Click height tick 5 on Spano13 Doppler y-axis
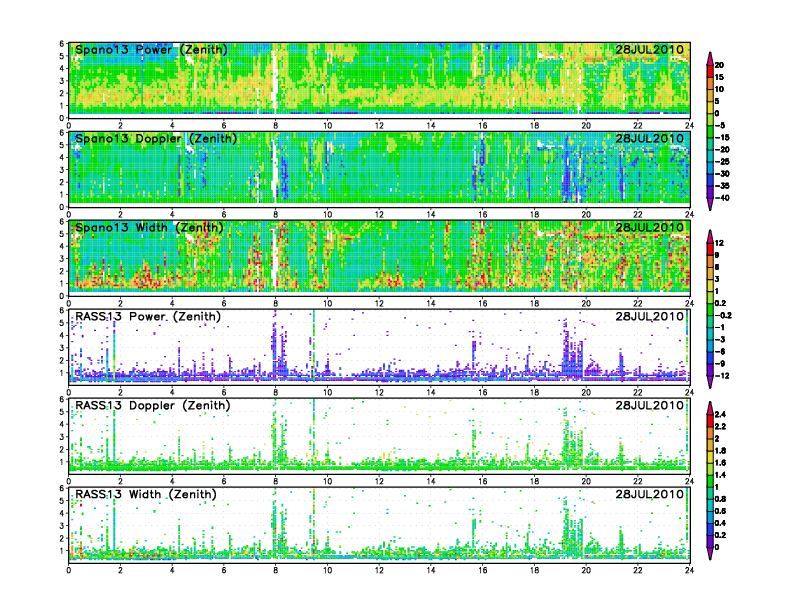 [x=62, y=145]
